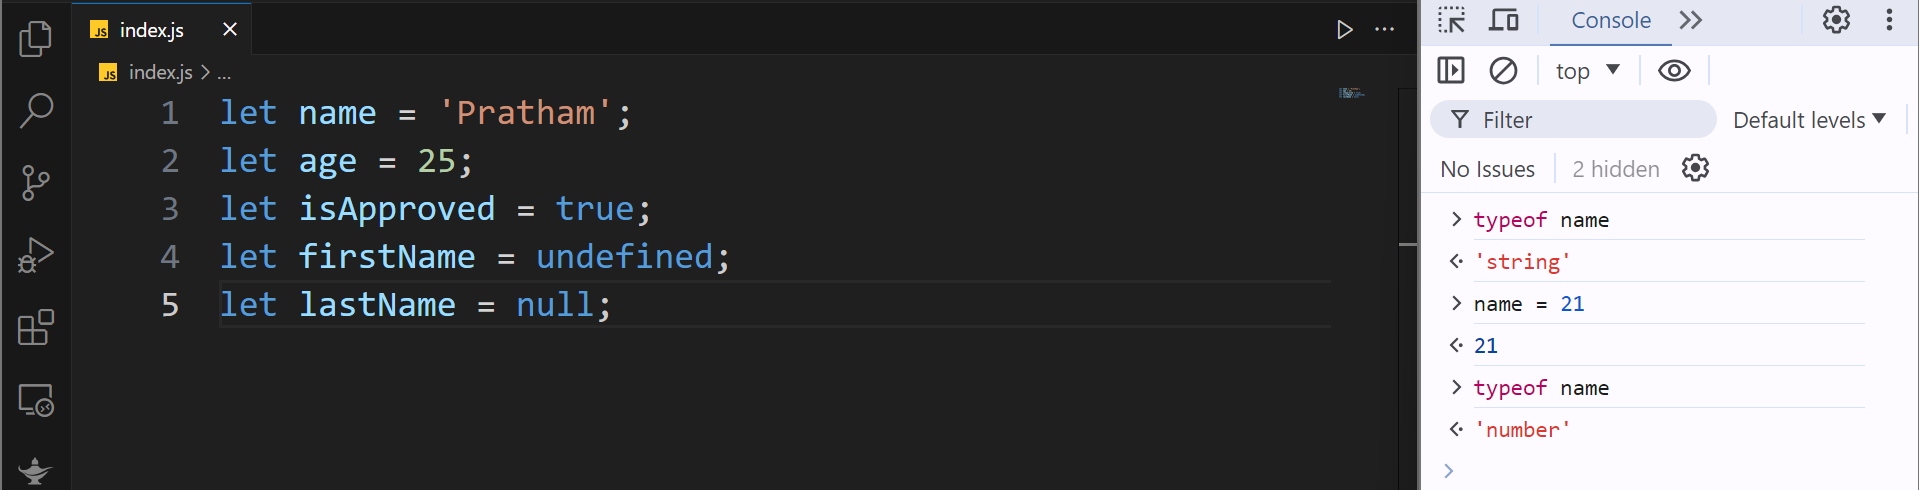Create a live expression with eye icon
Screen dimensions: 1919x490
1674,71
